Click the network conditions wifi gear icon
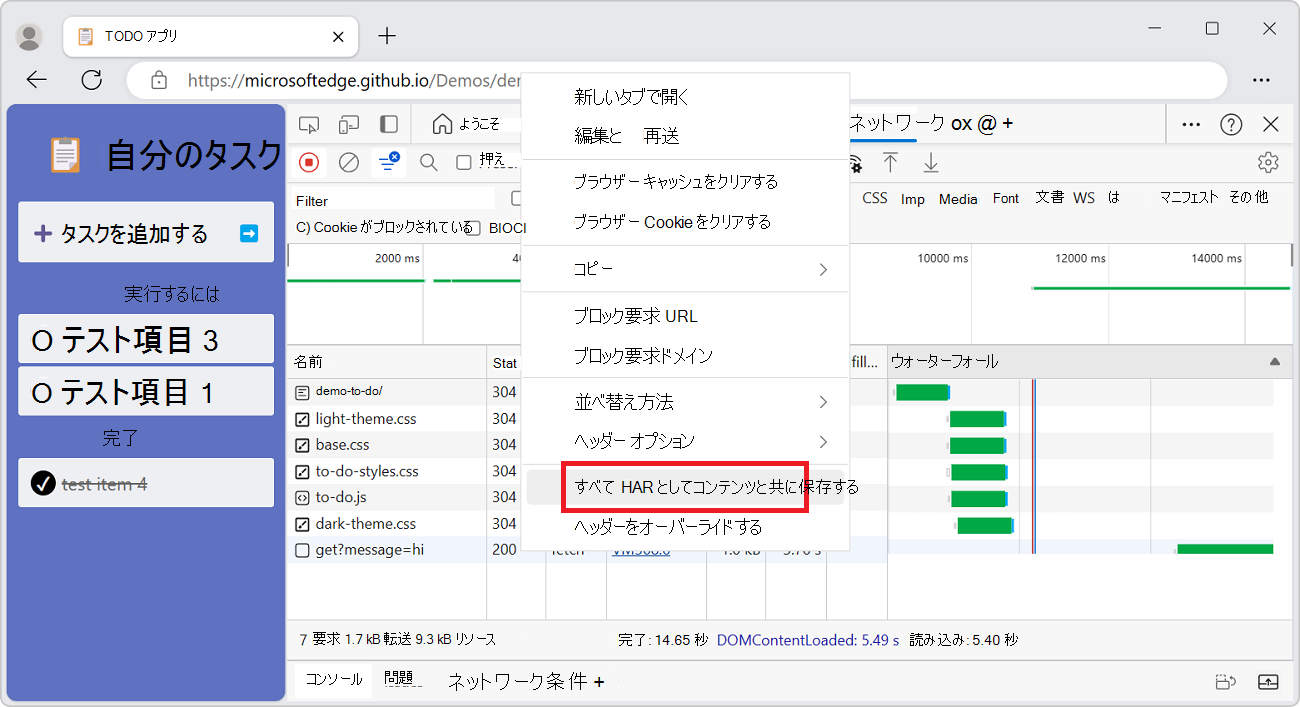The width and height of the screenshot is (1300, 707). click(855, 162)
